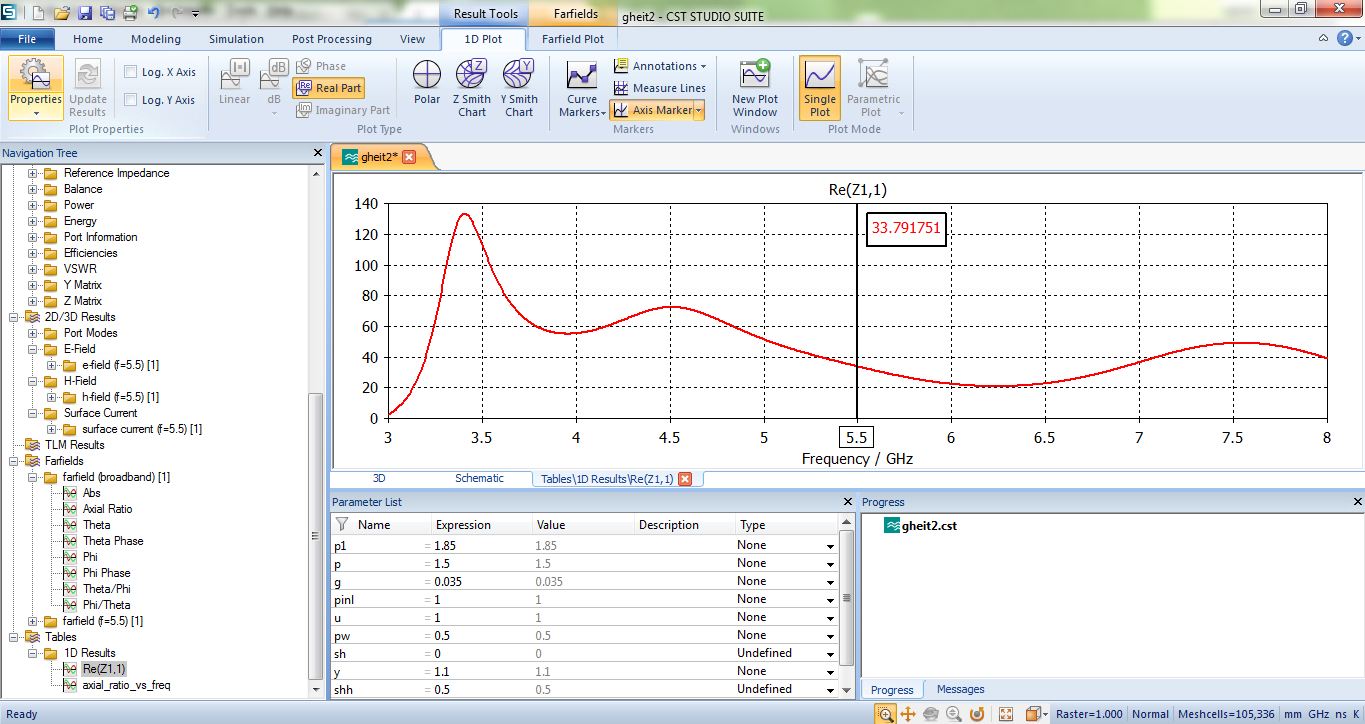Switch to the Simulation ribbon tab
The image size is (1365, 724).
[x=236, y=39]
